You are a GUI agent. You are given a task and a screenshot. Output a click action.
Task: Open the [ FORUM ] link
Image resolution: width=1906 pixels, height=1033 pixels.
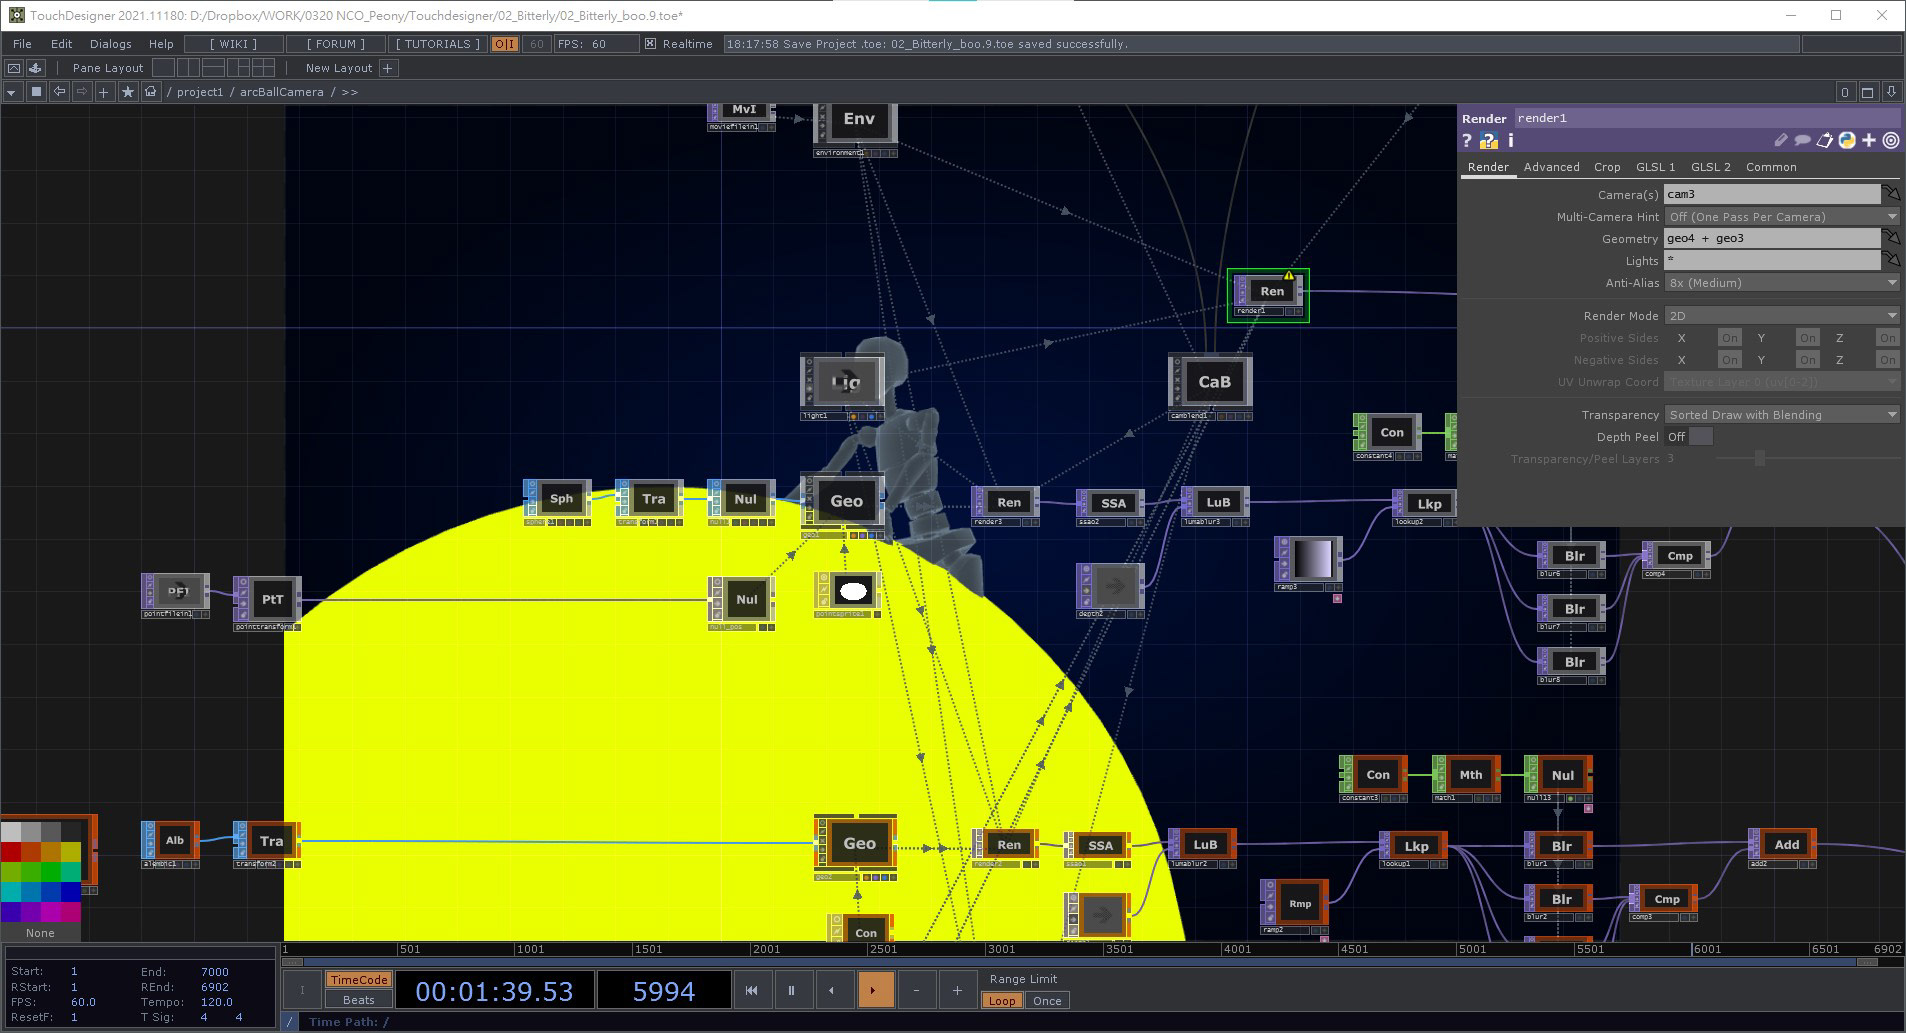(335, 44)
